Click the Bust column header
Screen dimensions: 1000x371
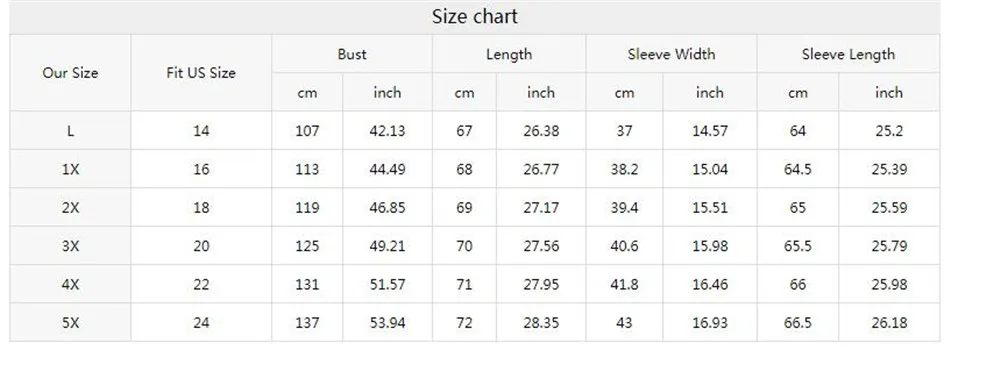click(x=352, y=54)
